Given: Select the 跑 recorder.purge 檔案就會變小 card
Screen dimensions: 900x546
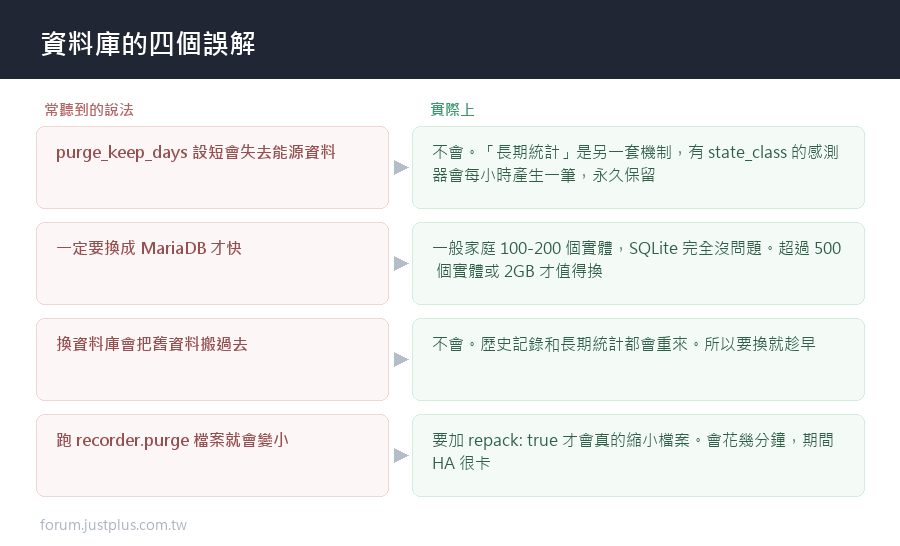Looking at the screenshot, I should 212,455.
